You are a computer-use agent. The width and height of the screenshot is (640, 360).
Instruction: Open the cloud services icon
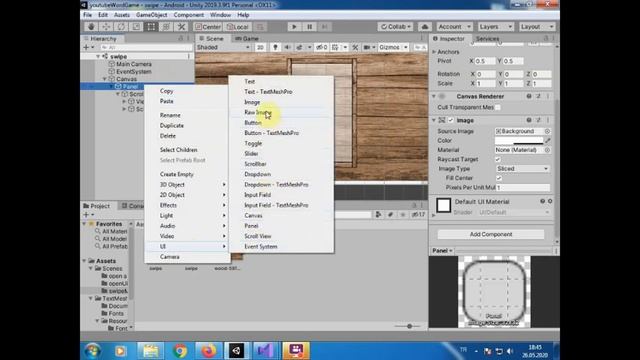pyautogui.click(x=424, y=27)
